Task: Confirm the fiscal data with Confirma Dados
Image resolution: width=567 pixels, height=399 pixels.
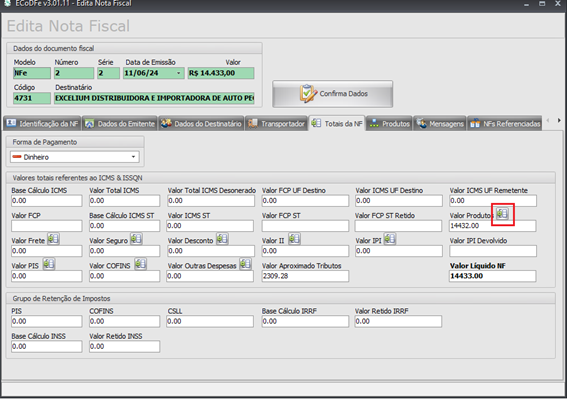Action: click(332, 94)
